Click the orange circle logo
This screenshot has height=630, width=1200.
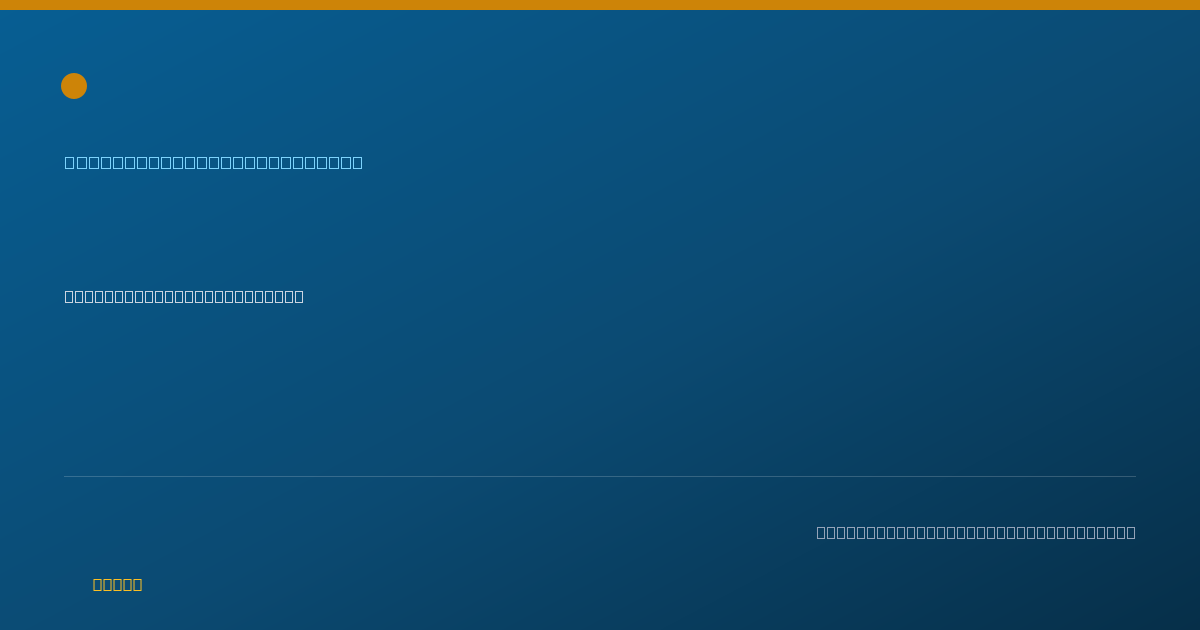[x=74, y=86]
